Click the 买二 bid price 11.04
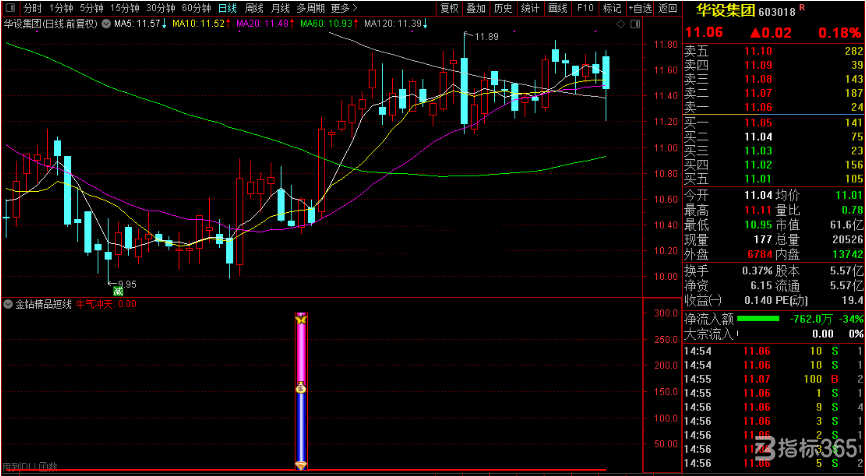Image resolution: width=866 pixels, height=476 pixels. pos(757,137)
